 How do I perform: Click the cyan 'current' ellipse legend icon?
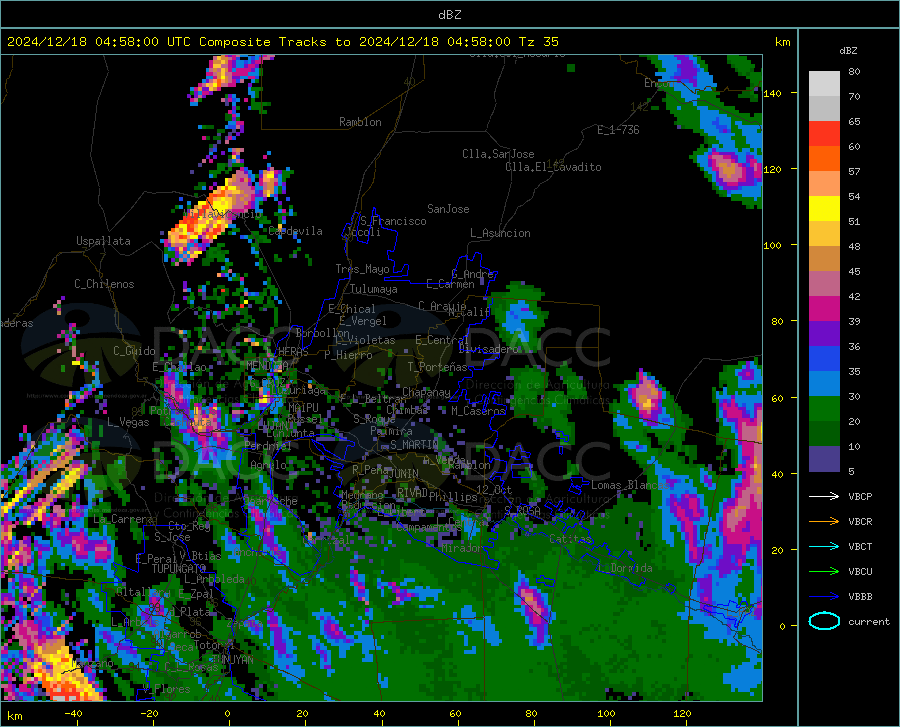point(824,621)
